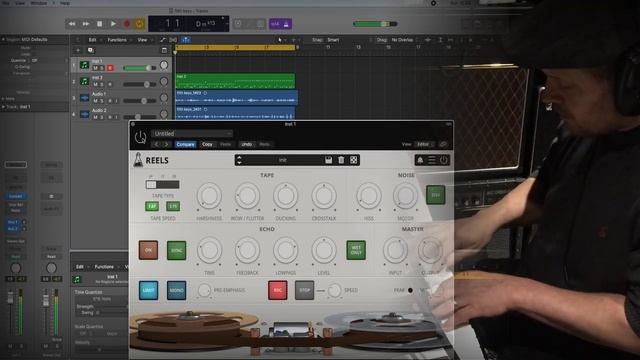
Task: Click the bell notification icon in Reels
Action: click(420, 160)
